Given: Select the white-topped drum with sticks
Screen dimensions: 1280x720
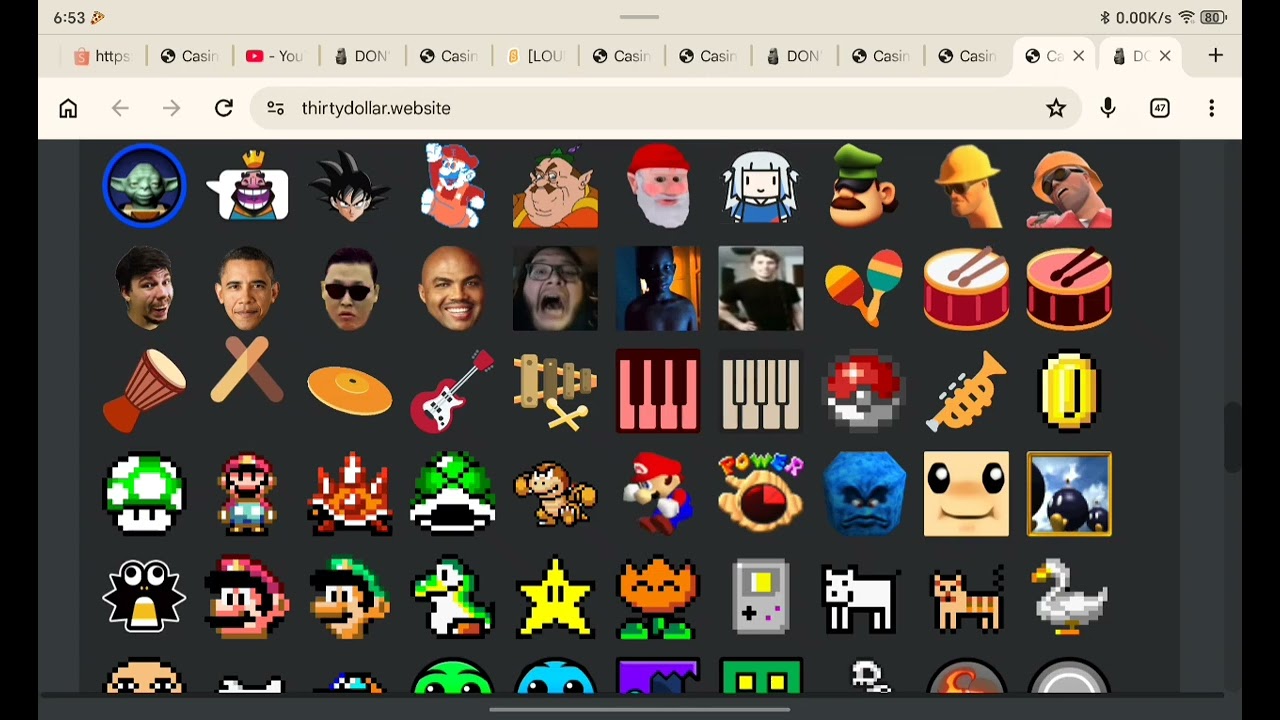Looking at the screenshot, I should 966,289.
